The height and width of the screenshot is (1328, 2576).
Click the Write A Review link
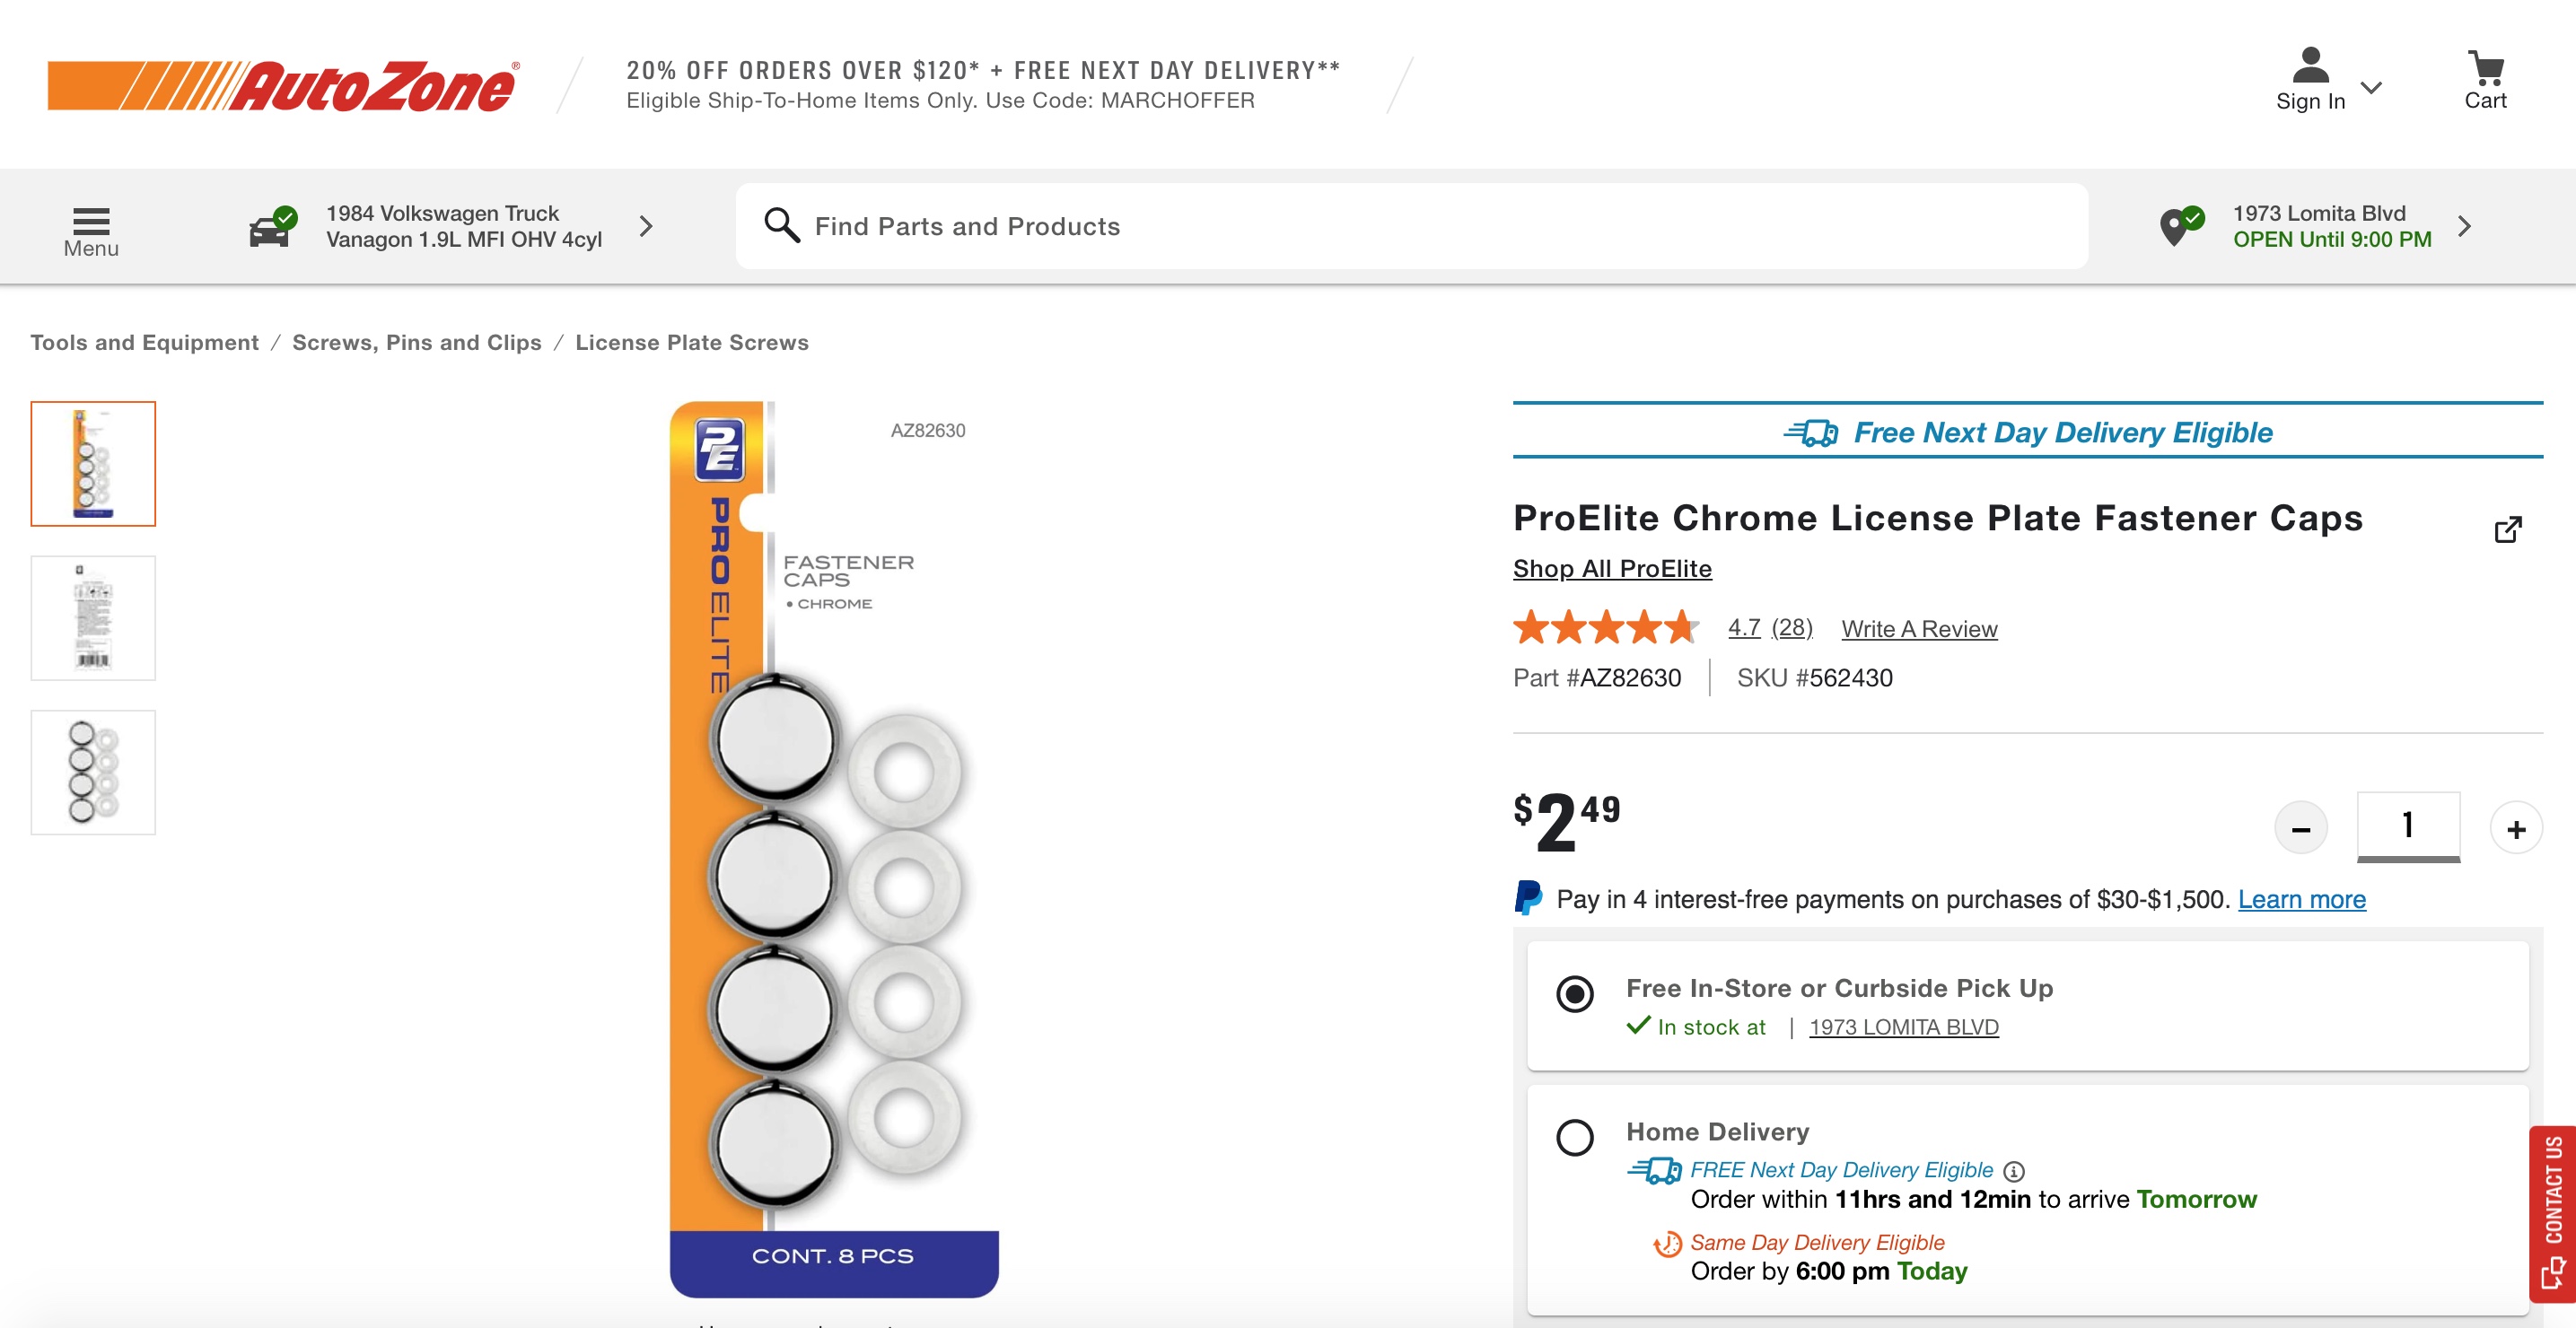click(1919, 628)
